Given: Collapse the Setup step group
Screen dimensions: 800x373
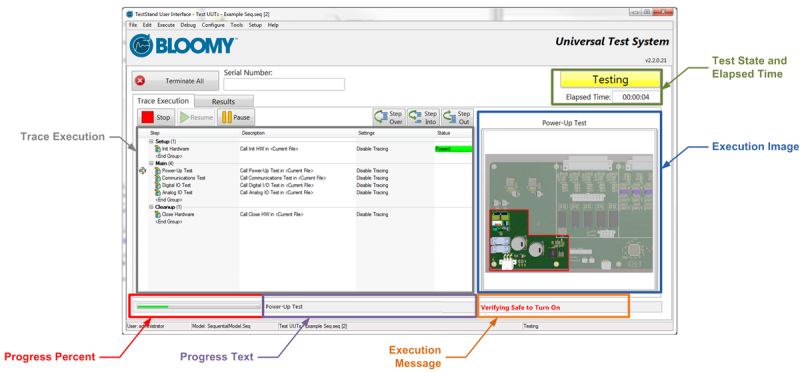Looking at the screenshot, I should click(152, 141).
